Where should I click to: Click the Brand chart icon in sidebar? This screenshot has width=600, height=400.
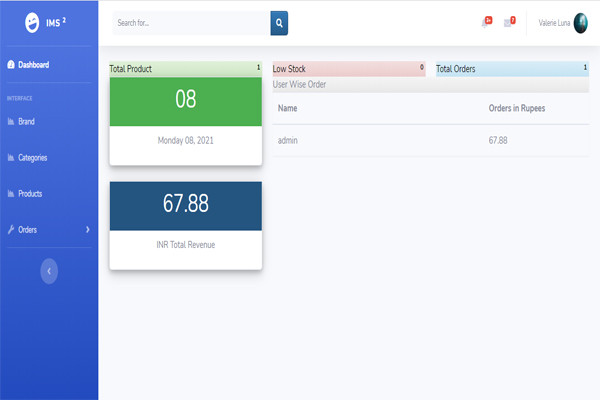11,122
